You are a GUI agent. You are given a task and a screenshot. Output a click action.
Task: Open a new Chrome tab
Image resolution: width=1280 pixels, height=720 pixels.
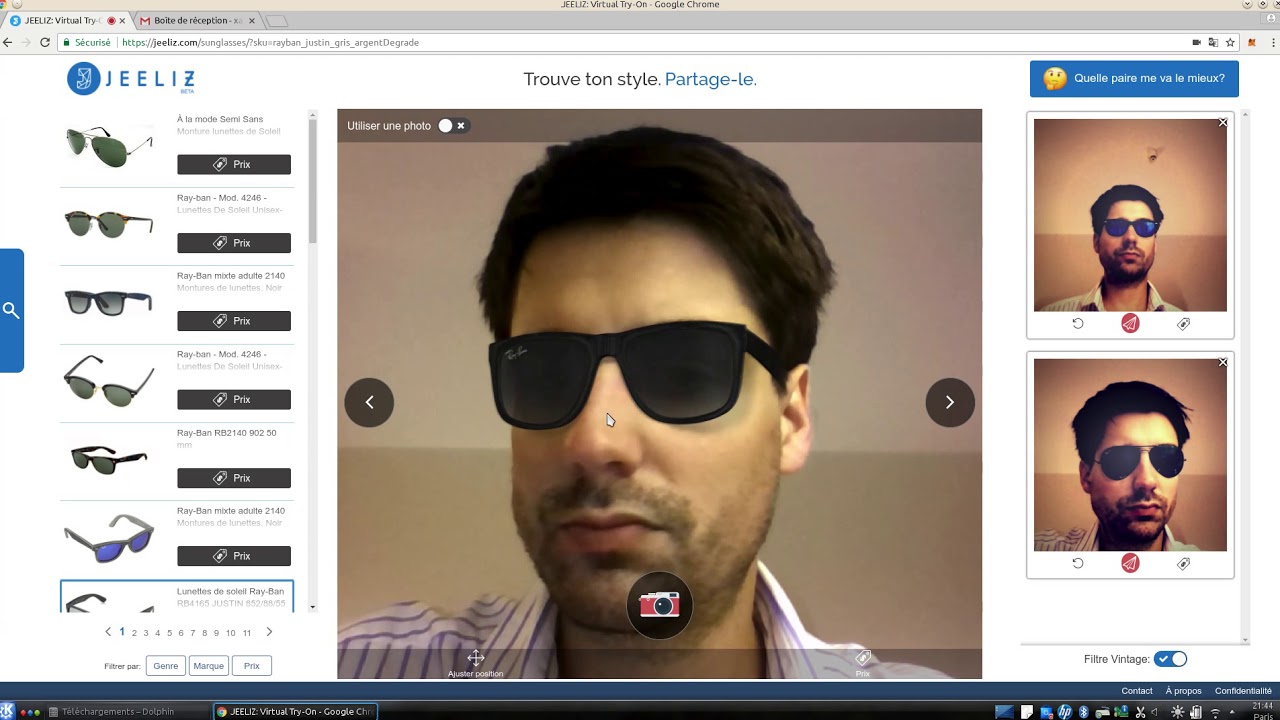click(x=277, y=20)
